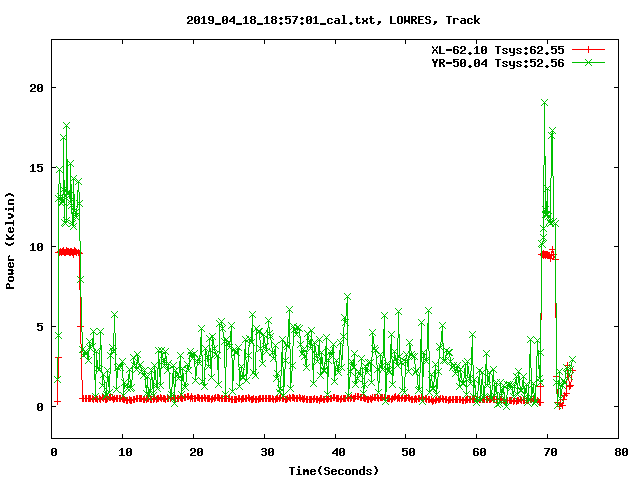The width and height of the screenshot is (640, 480).
Task: Click the y-axis tick label "5"
Action: (x=40, y=327)
